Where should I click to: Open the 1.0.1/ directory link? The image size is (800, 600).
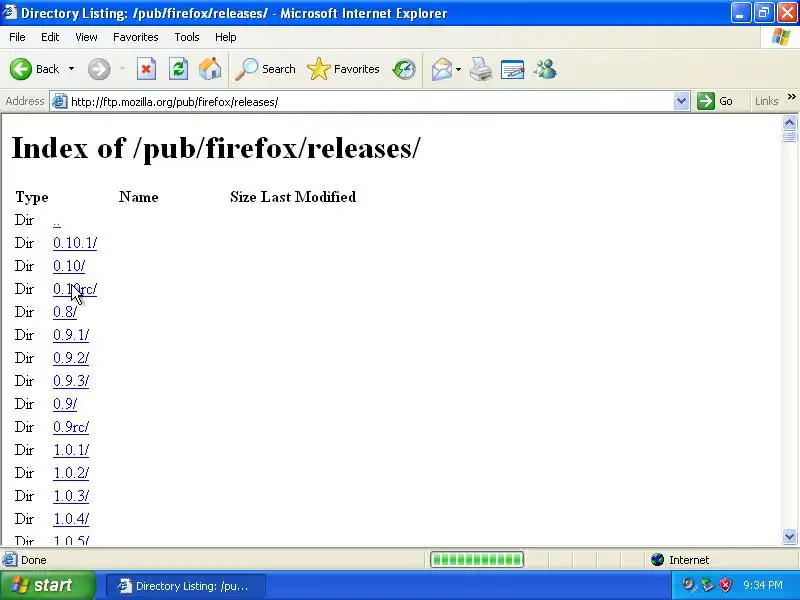[x=71, y=449]
